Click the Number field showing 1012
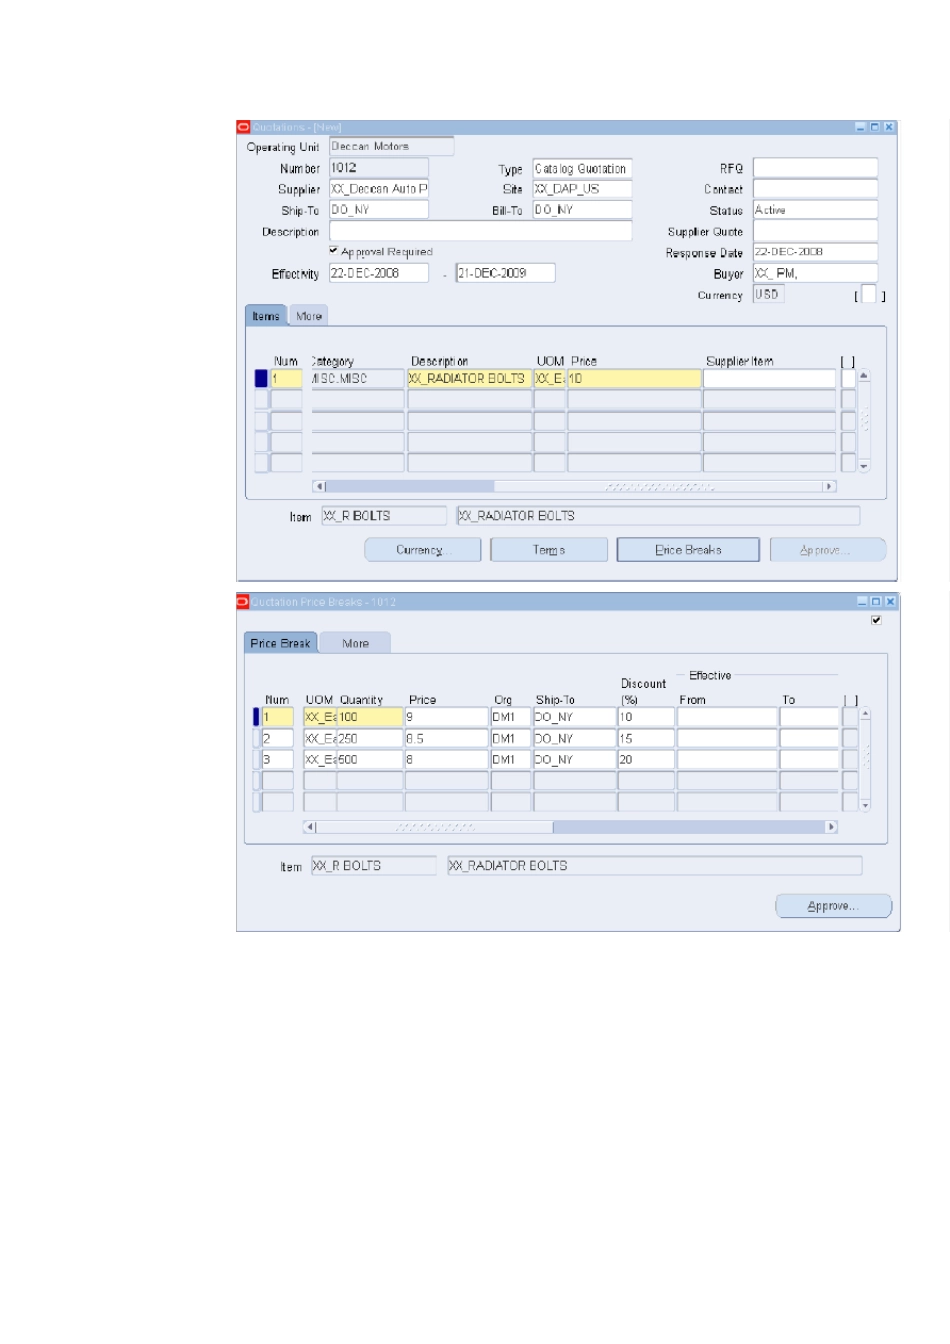950x1344 pixels. [379, 168]
